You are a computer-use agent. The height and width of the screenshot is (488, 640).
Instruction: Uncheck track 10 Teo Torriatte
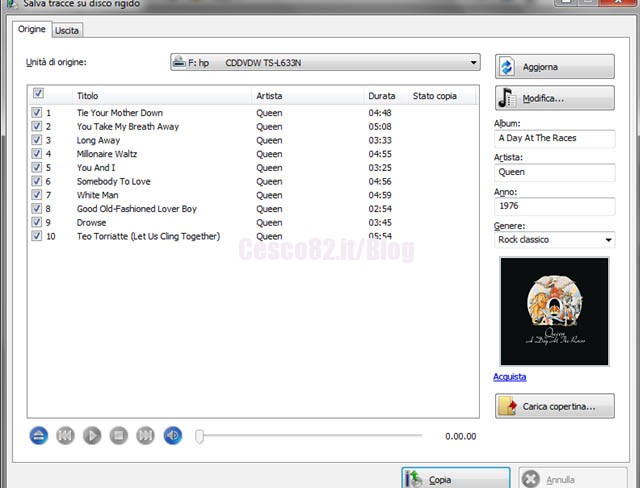(36, 236)
